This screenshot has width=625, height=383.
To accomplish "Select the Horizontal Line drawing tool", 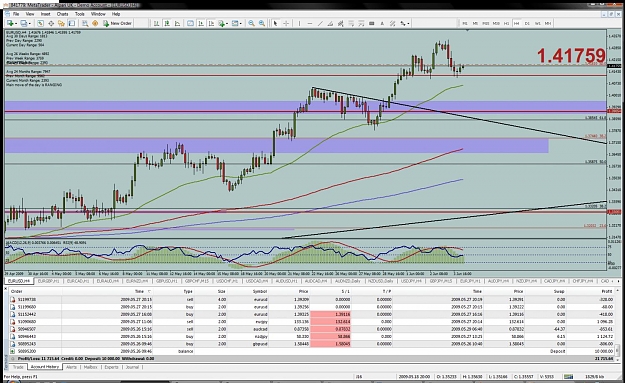I will click(x=310, y=24).
